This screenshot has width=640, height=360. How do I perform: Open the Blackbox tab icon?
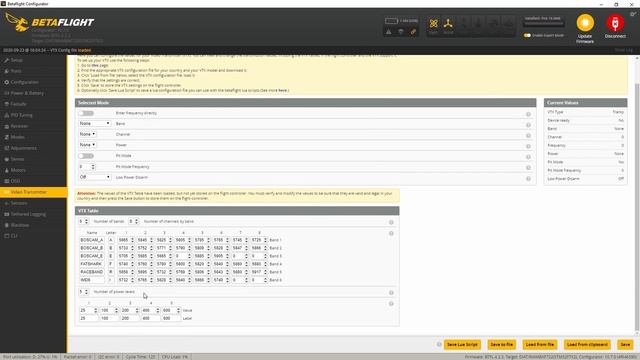7,225
